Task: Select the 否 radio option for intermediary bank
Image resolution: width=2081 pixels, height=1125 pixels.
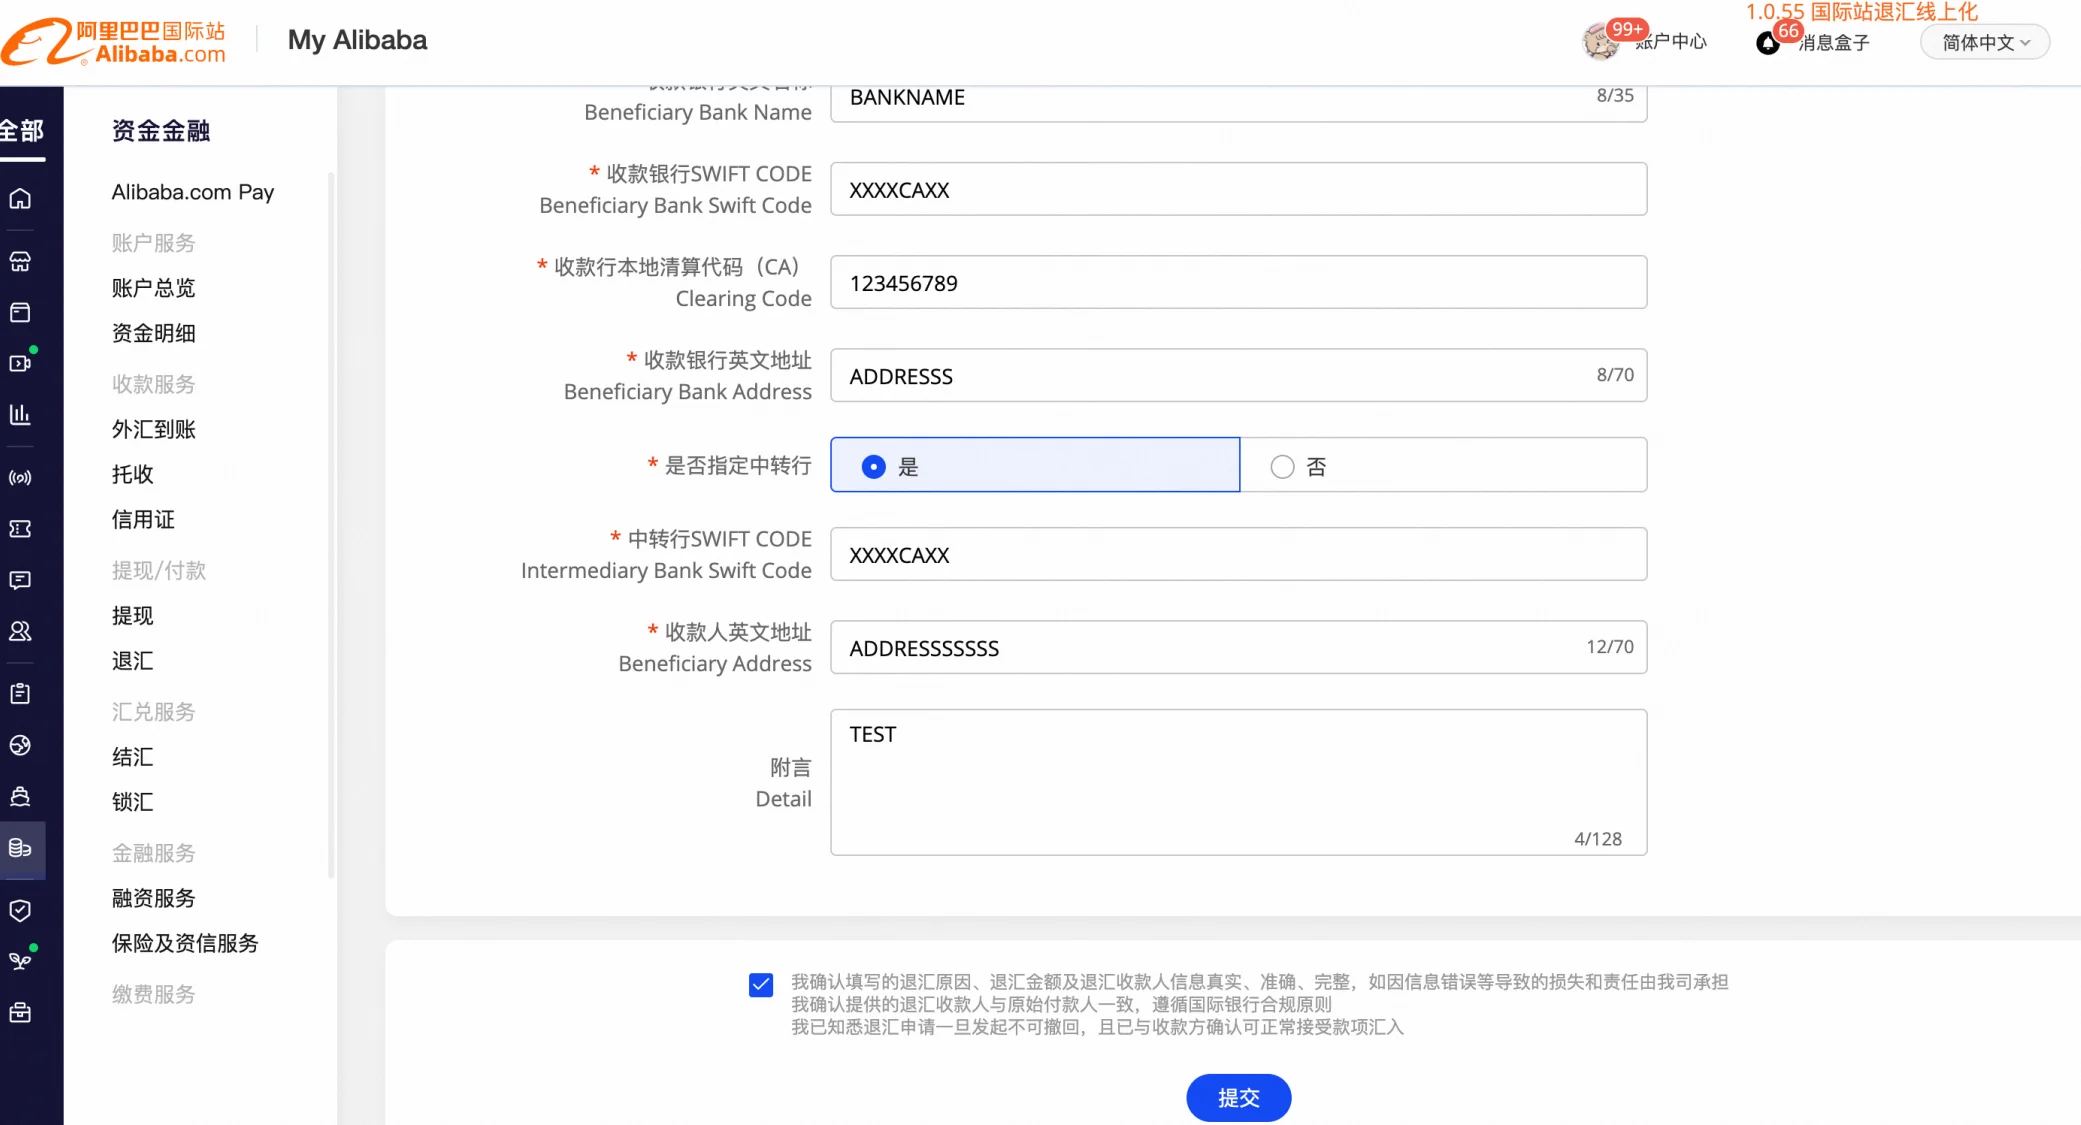Action: click(1282, 466)
